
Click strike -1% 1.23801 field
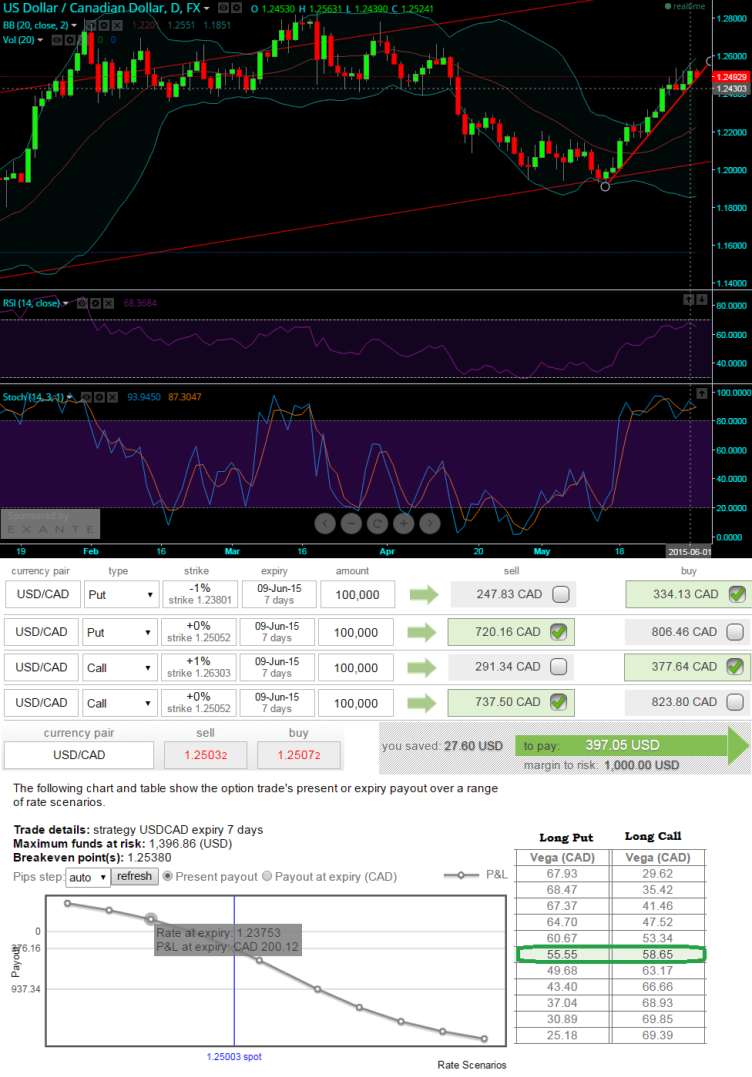[200, 594]
